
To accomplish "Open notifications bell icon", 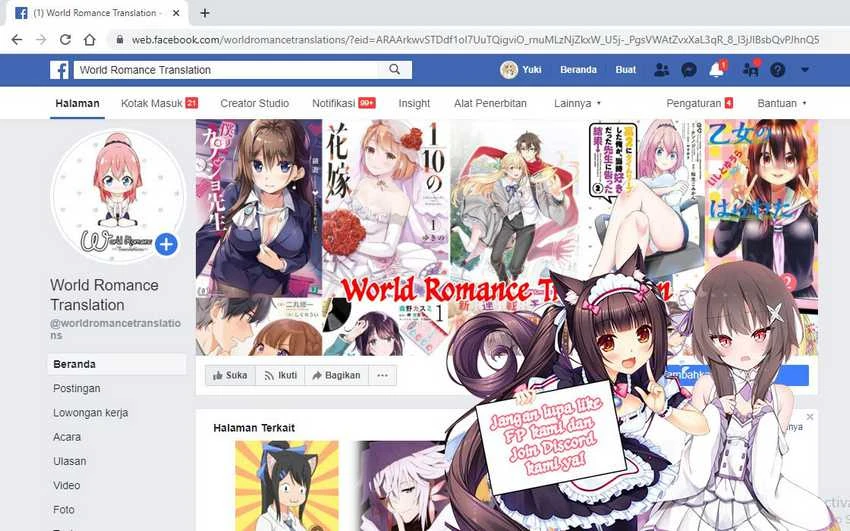I will click(717, 69).
